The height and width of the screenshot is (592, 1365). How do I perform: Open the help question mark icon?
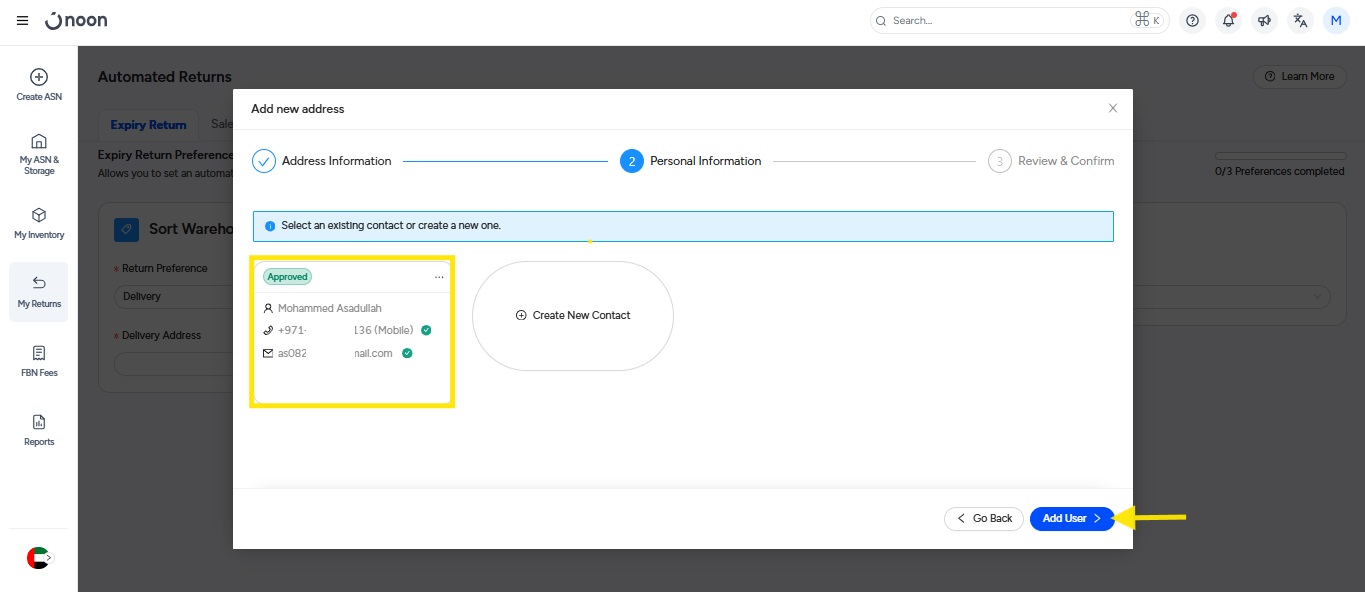(x=1192, y=21)
